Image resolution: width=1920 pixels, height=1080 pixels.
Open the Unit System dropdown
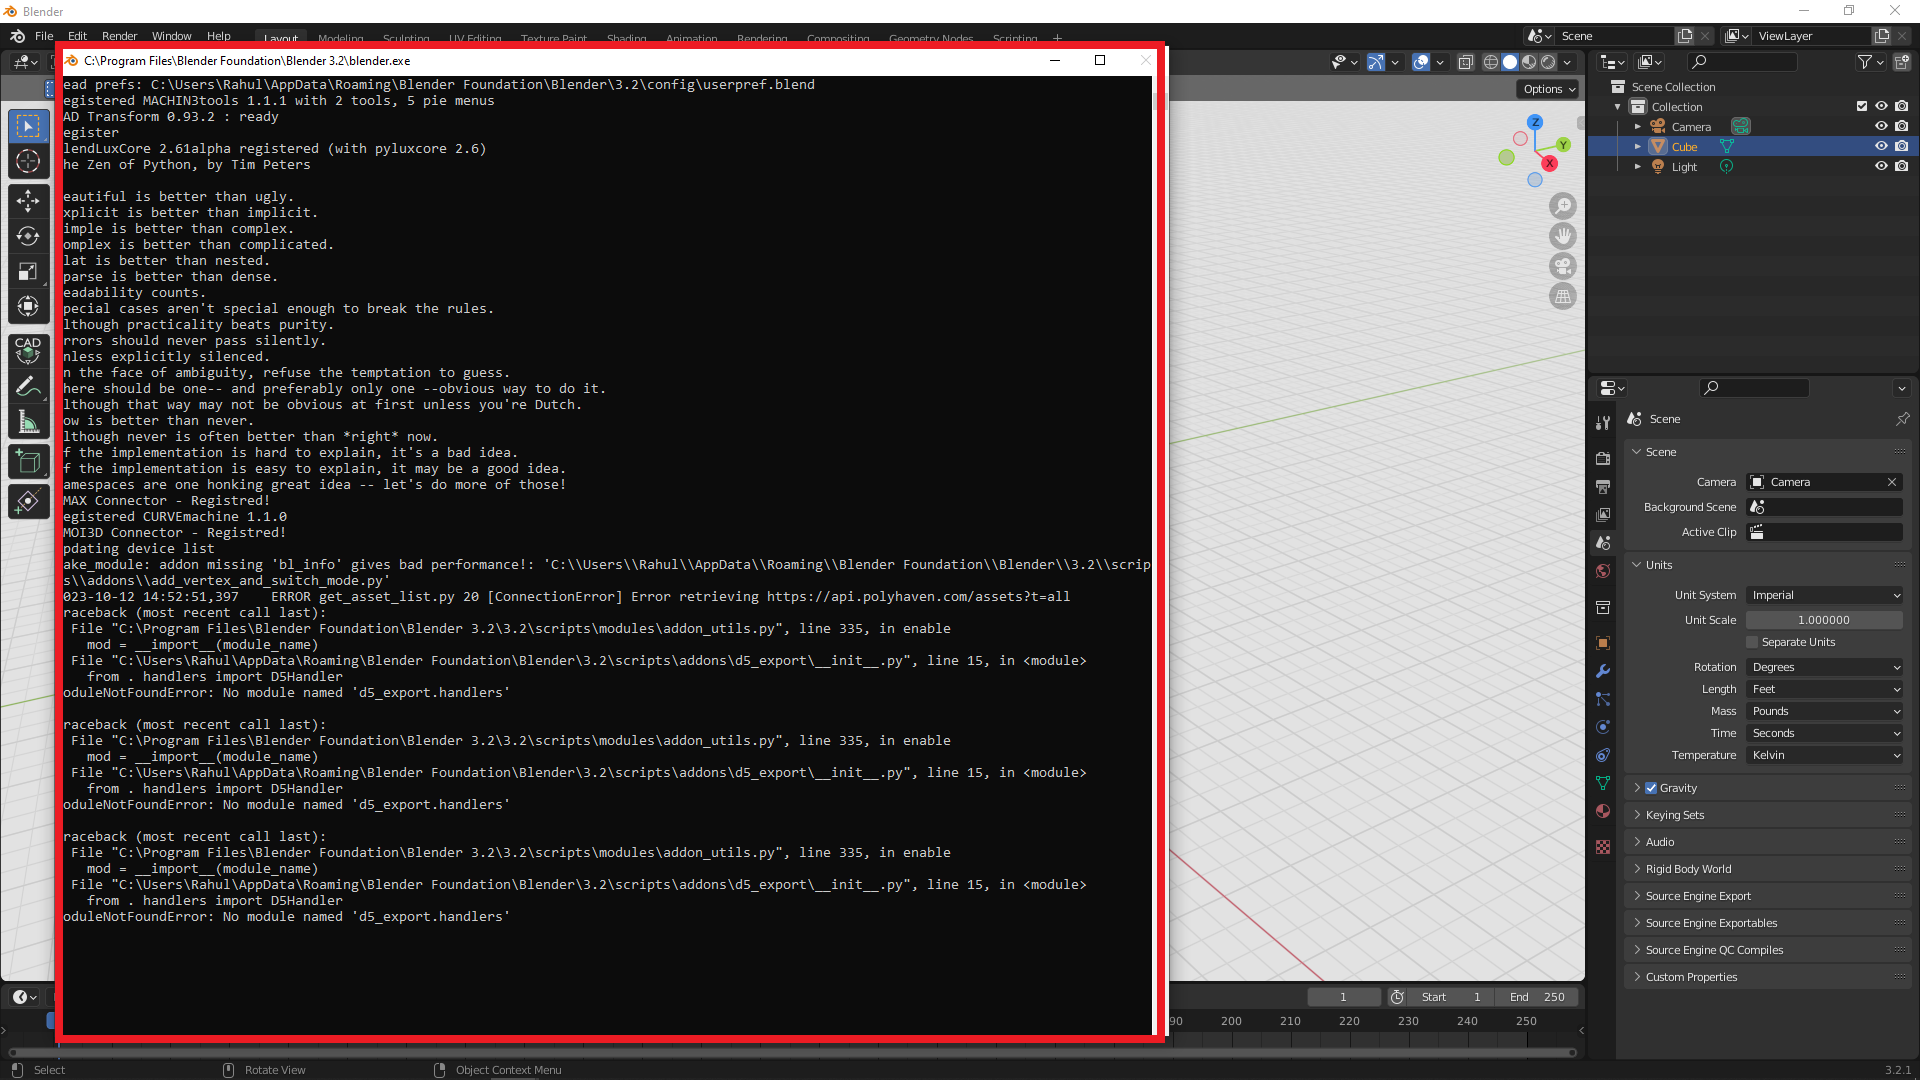click(x=1825, y=595)
